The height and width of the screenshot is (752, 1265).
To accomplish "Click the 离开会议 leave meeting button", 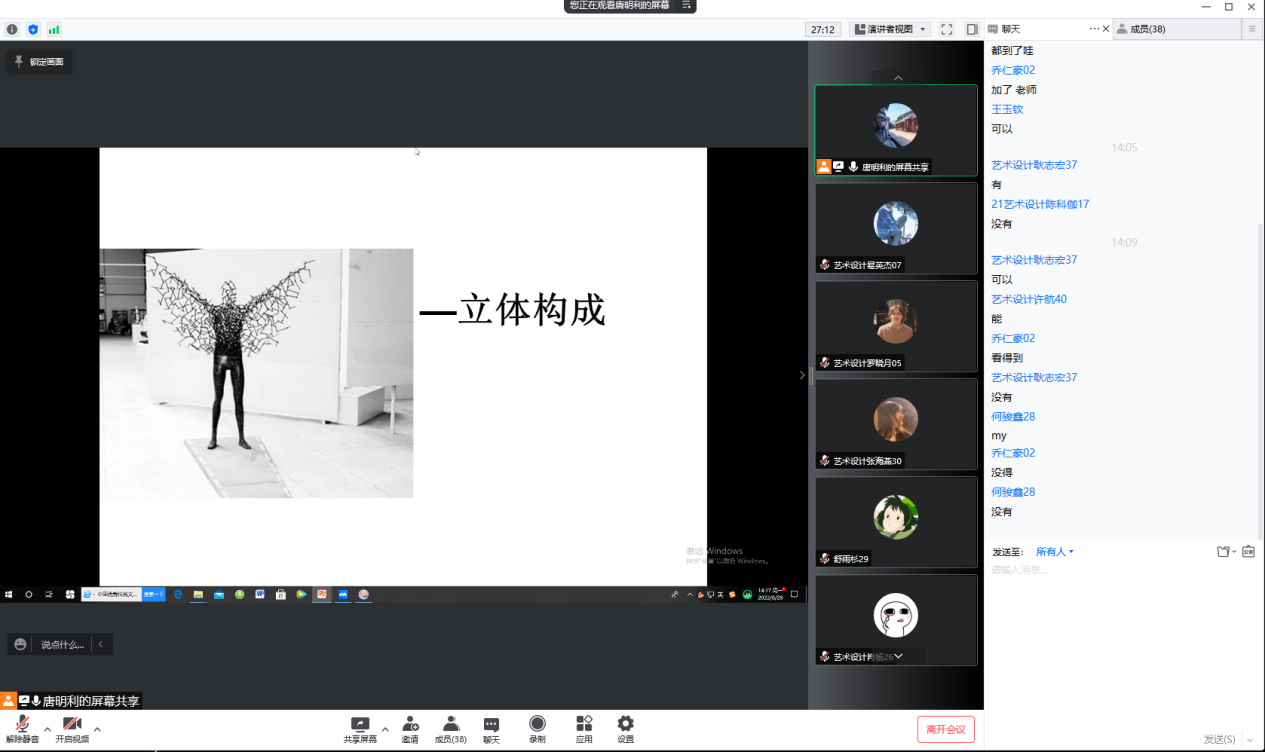I will pos(945,729).
